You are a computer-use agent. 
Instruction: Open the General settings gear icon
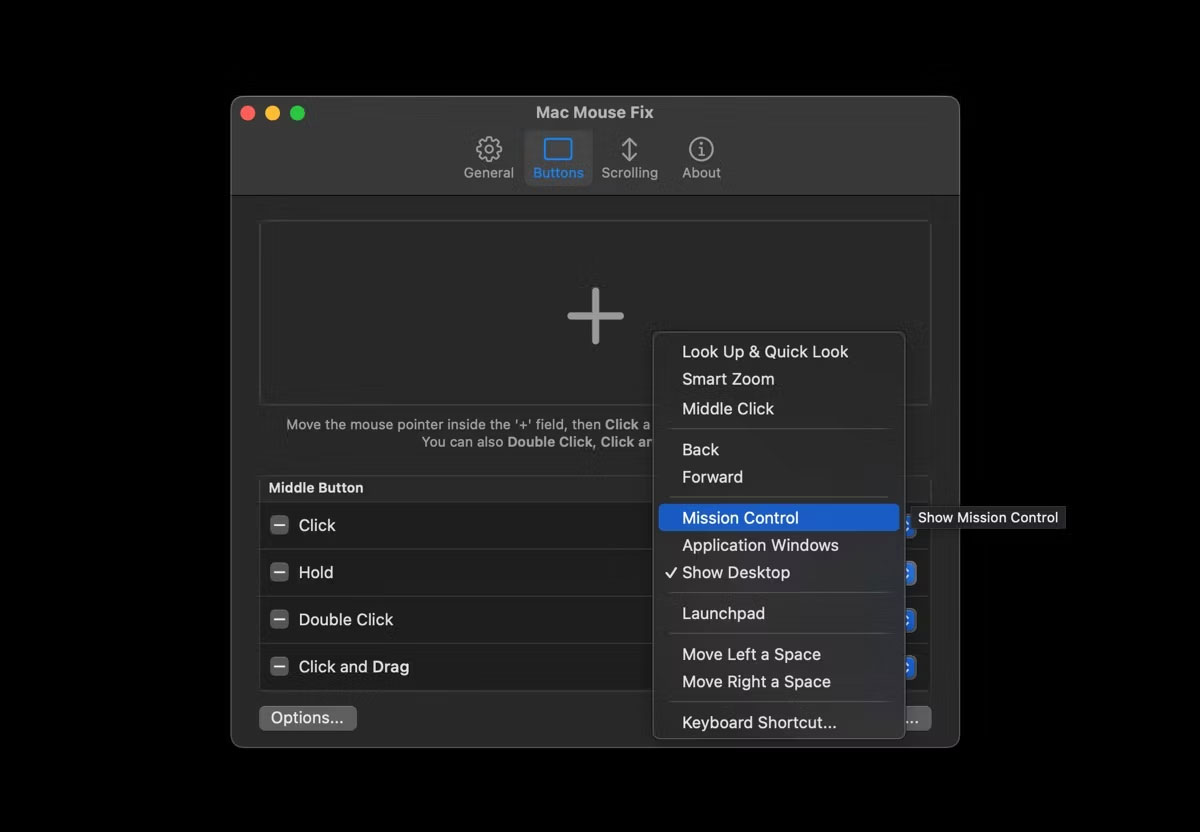[488, 155]
